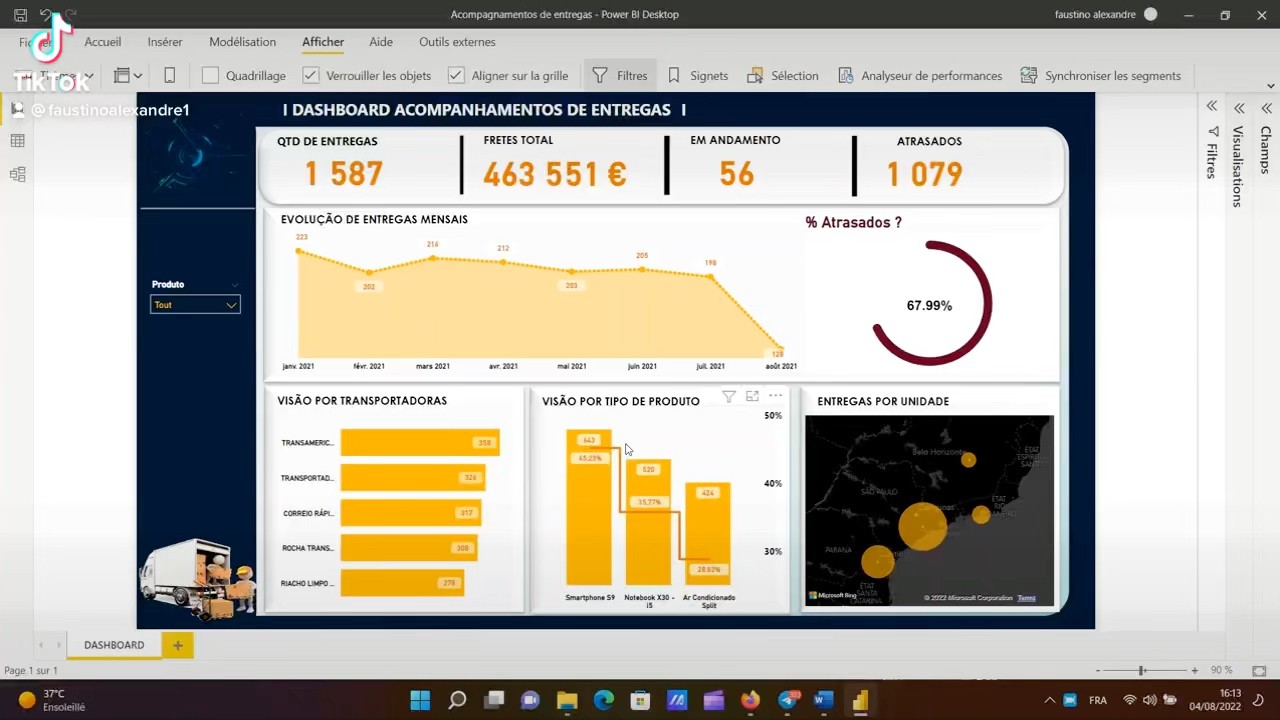Enable the Quadrillage checkbox
The image size is (1280, 720).
coord(210,76)
